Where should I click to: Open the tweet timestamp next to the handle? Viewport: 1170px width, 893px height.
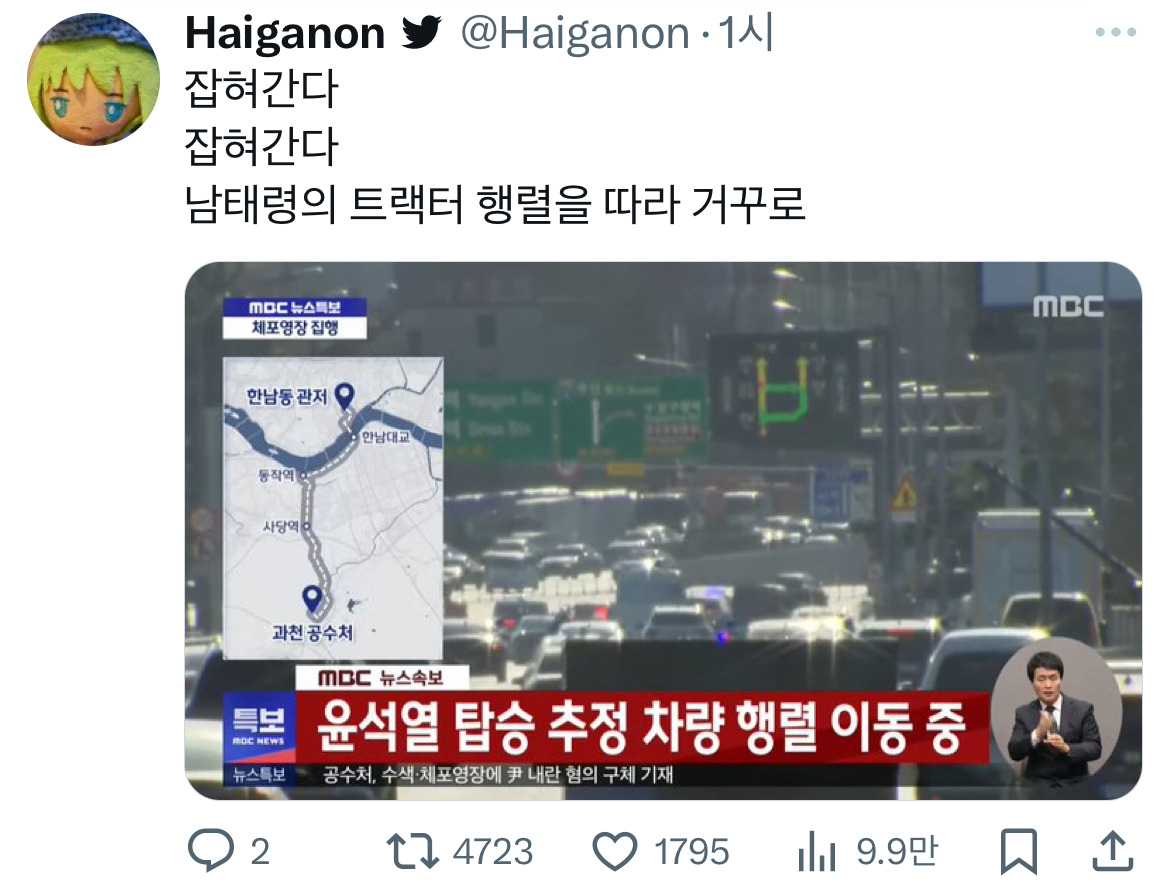click(x=746, y=33)
